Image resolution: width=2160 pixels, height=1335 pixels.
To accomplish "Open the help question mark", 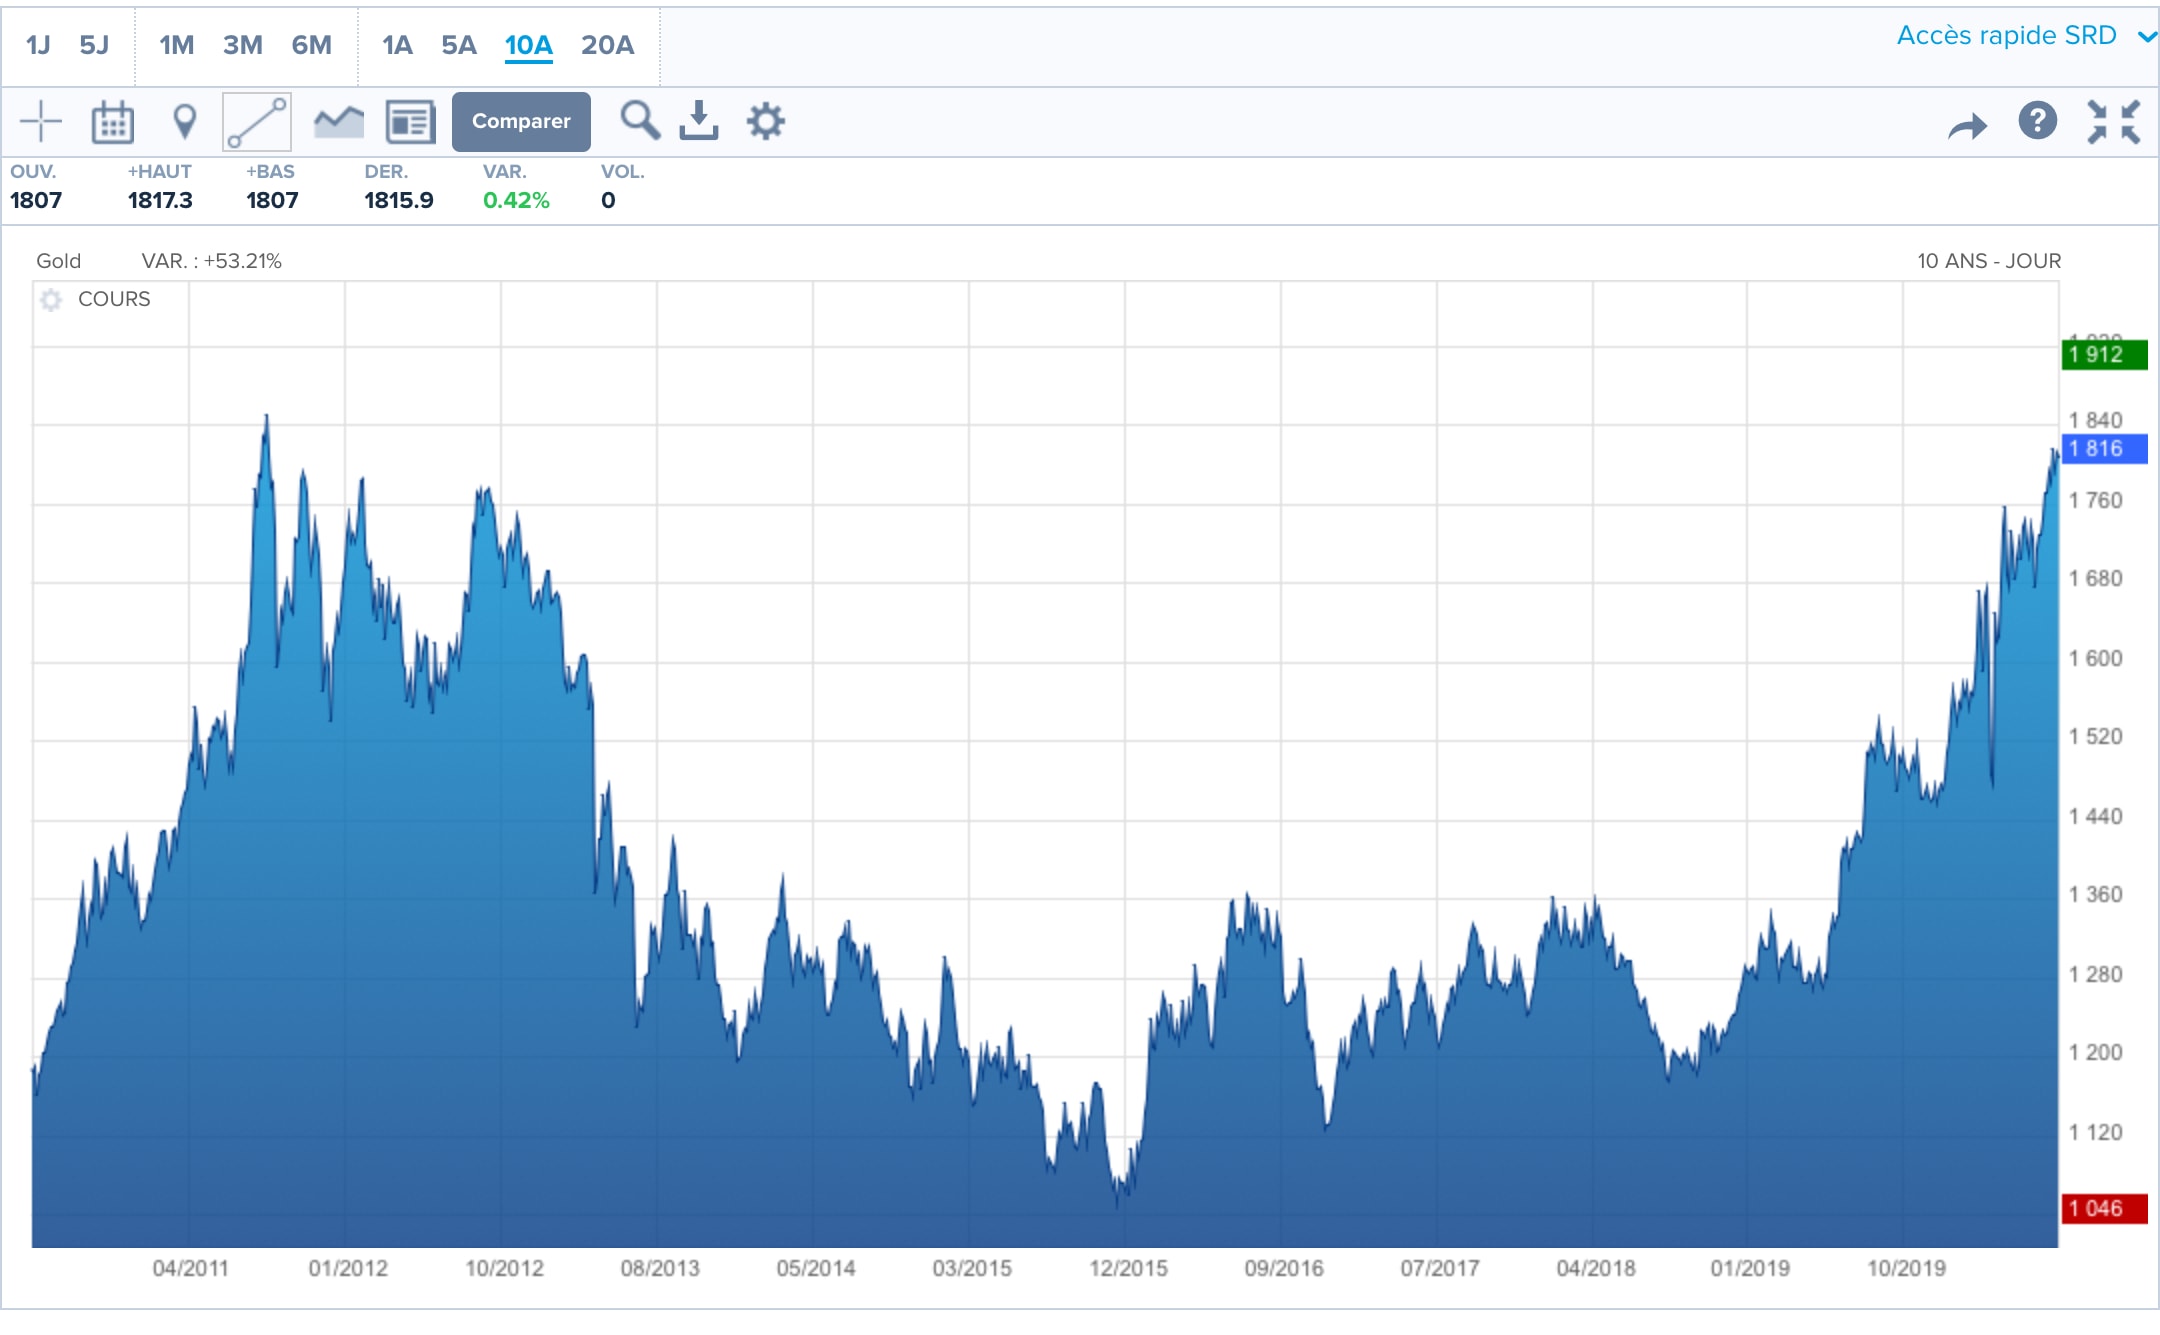I will point(2037,121).
